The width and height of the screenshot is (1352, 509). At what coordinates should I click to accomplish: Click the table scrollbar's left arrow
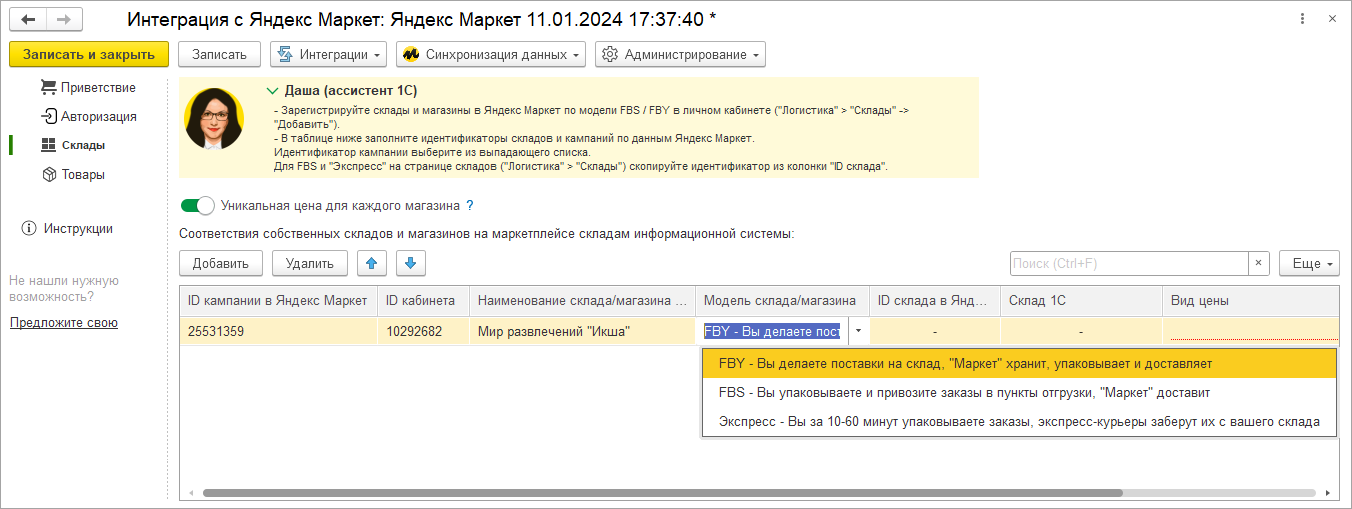click(189, 493)
